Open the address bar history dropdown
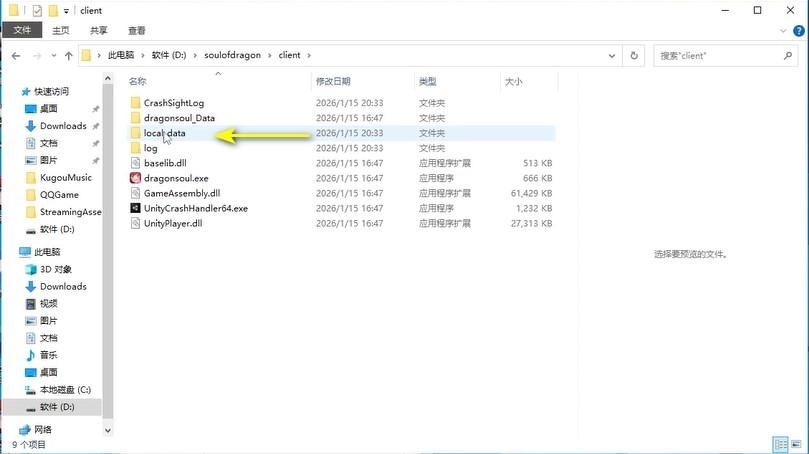This screenshot has width=809, height=454. [x=612, y=56]
